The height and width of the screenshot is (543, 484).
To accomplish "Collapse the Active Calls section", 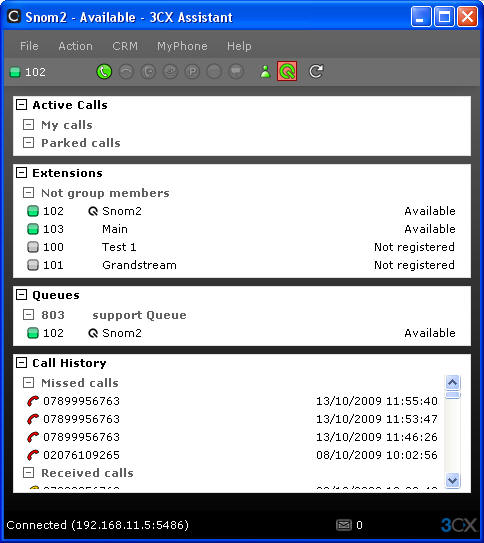I will (21, 105).
